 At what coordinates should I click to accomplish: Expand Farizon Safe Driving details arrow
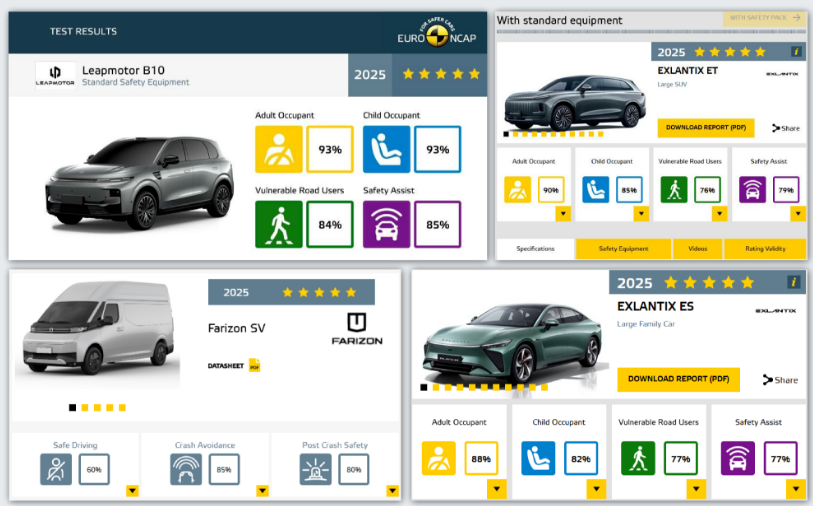tap(132, 490)
